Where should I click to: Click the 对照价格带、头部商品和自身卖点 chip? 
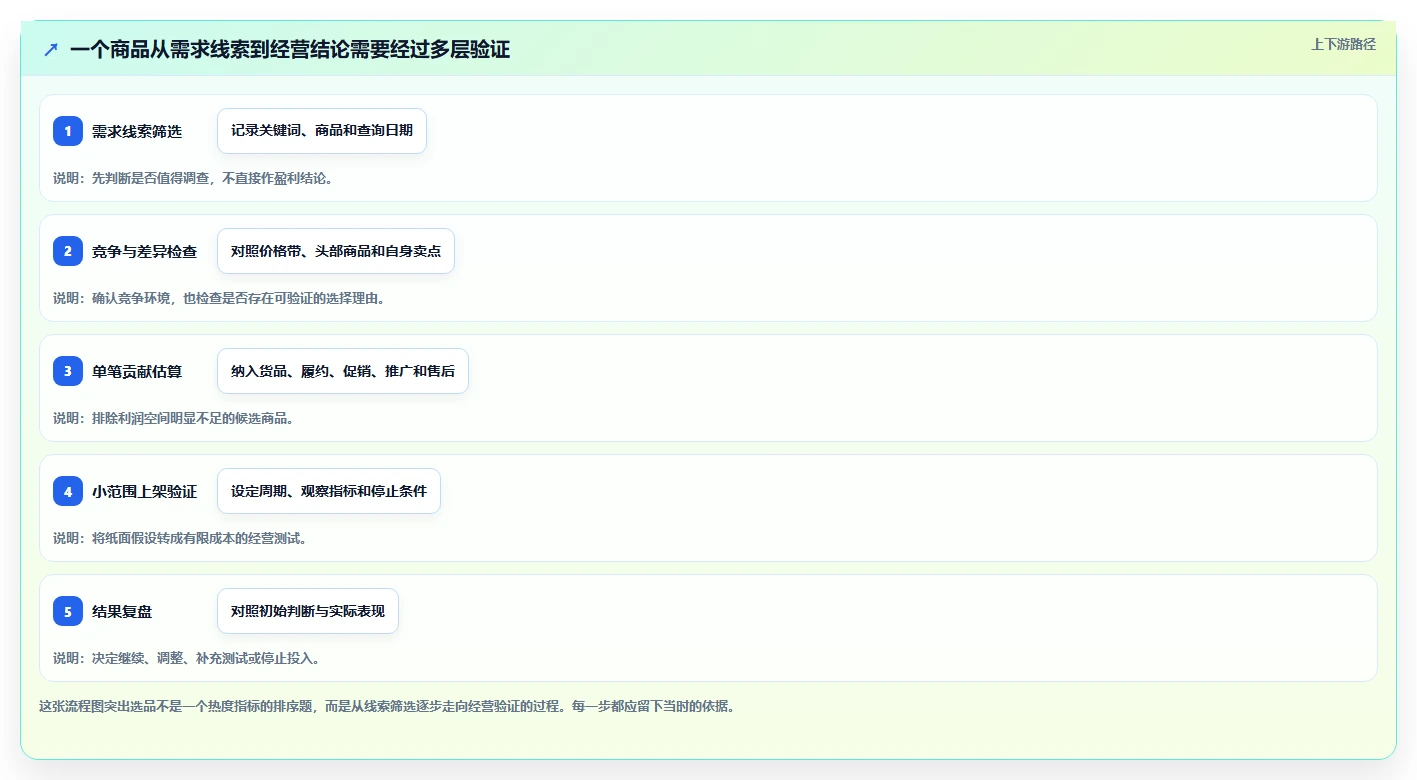tap(336, 251)
